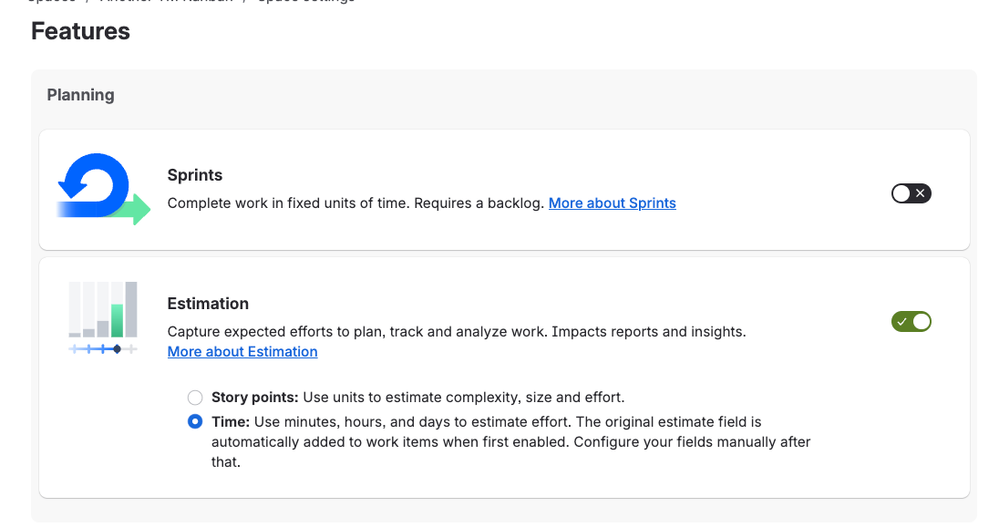Click the blue circular arrow Sprints icon
The height and width of the screenshot is (529, 999).
(x=94, y=185)
